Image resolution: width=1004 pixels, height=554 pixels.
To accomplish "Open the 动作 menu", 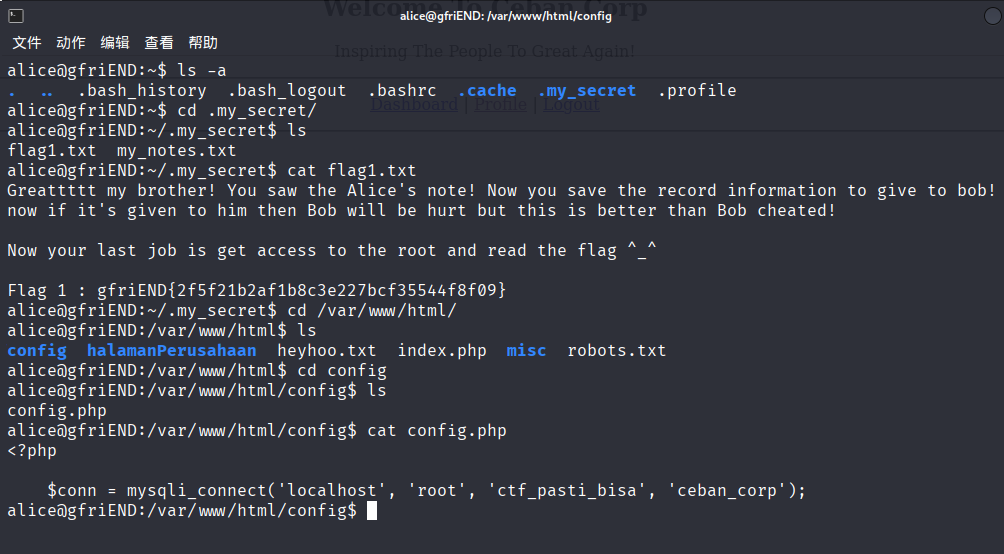I will [x=71, y=43].
